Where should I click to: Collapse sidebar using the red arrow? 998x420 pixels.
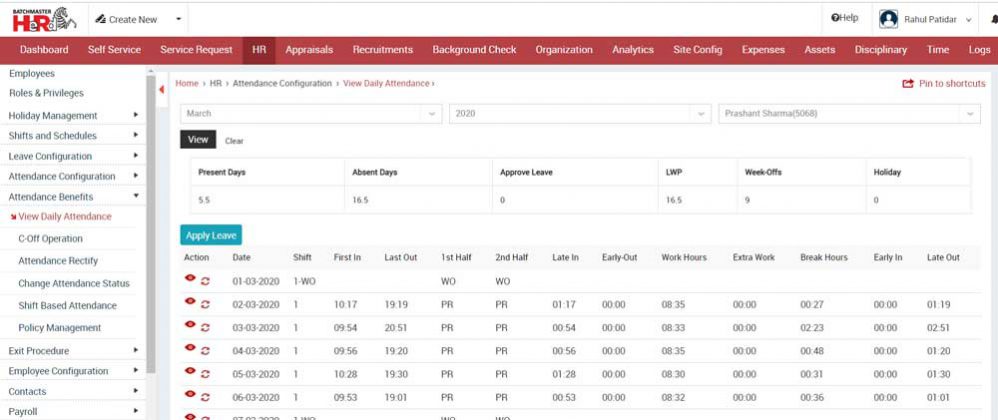162,90
